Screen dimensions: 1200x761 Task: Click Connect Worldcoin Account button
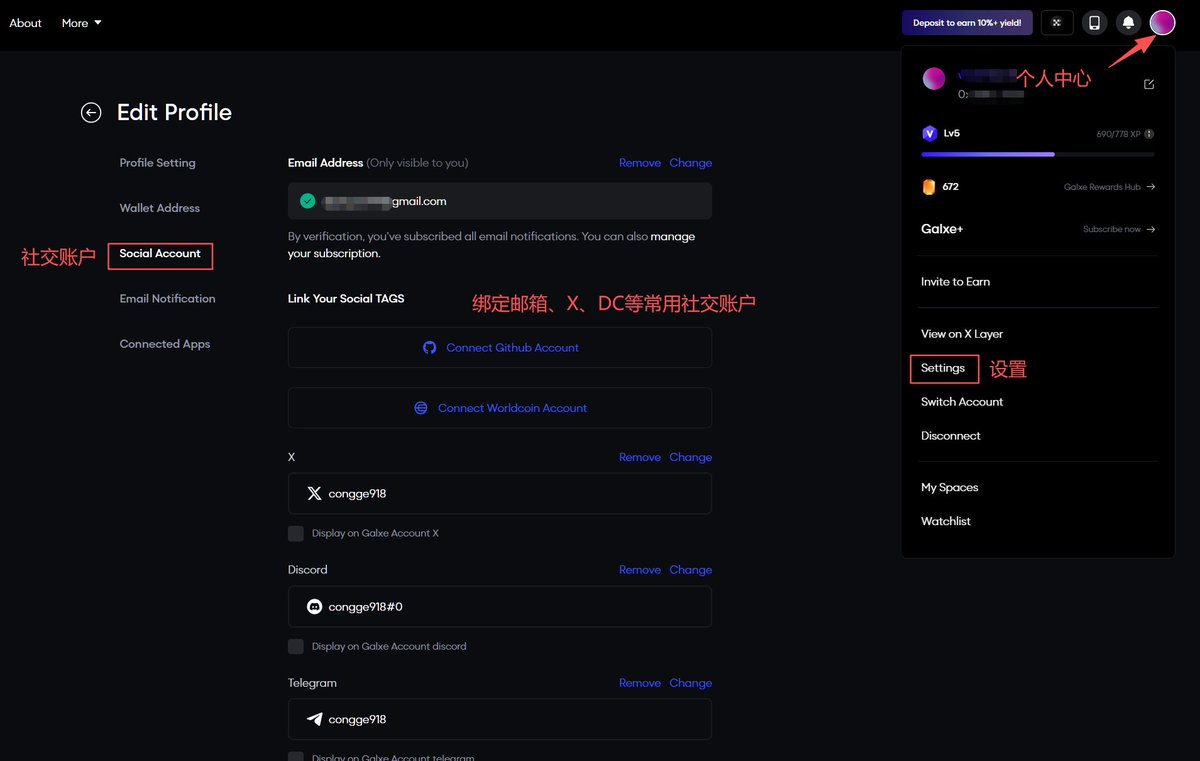tap(500, 408)
